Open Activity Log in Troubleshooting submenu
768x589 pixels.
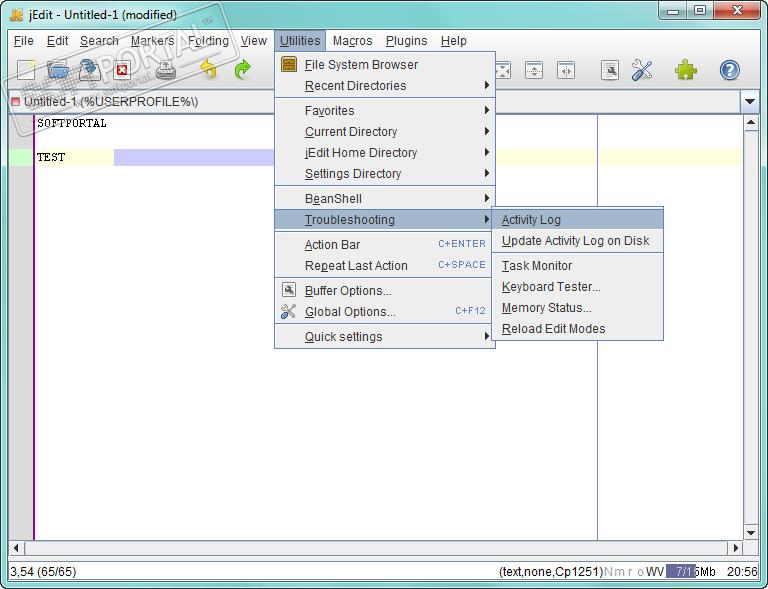tap(577, 220)
